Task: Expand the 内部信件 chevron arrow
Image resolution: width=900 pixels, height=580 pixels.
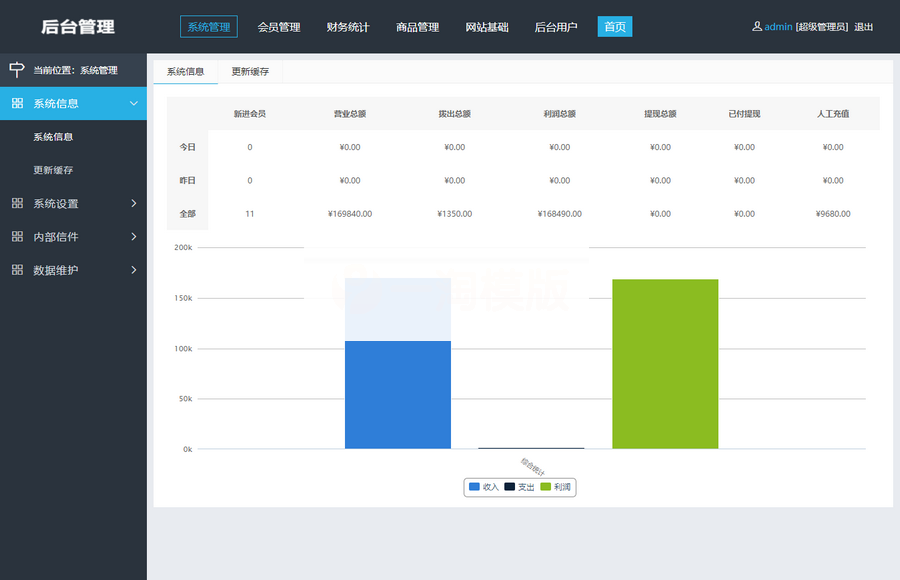Action: 134,237
